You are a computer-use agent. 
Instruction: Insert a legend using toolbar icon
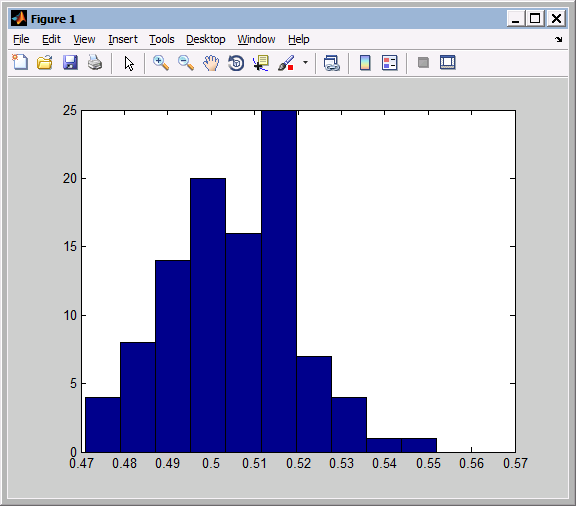[x=390, y=62]
